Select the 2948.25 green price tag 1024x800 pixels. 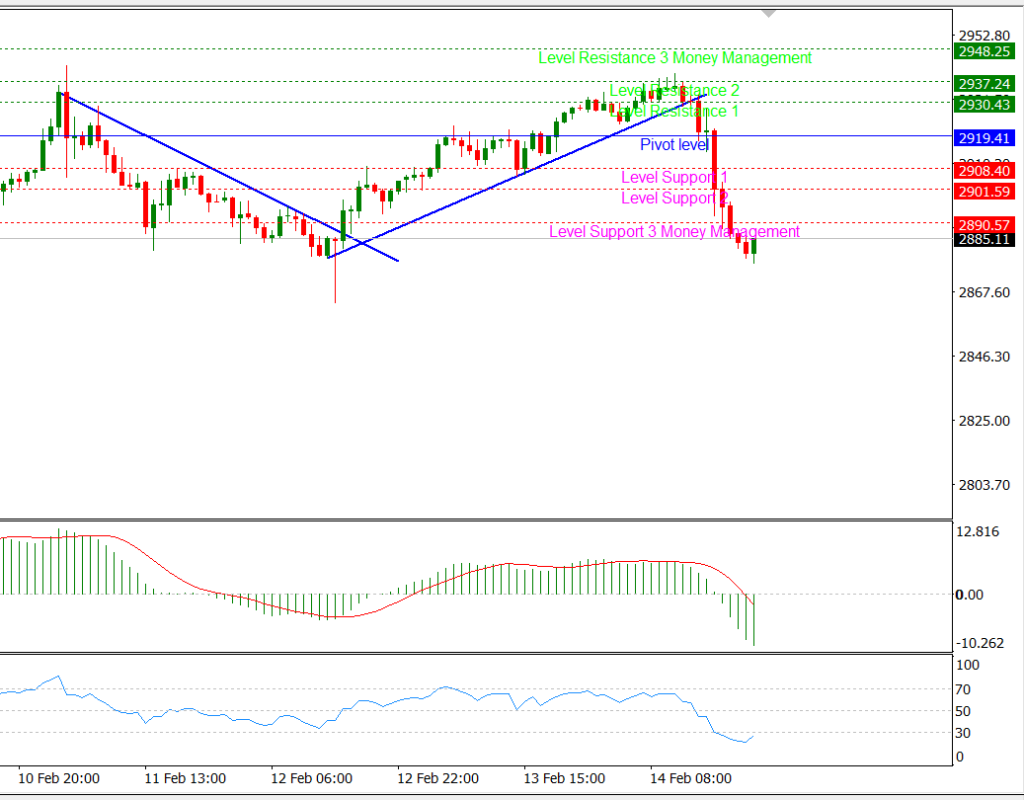tap(985, 51)
